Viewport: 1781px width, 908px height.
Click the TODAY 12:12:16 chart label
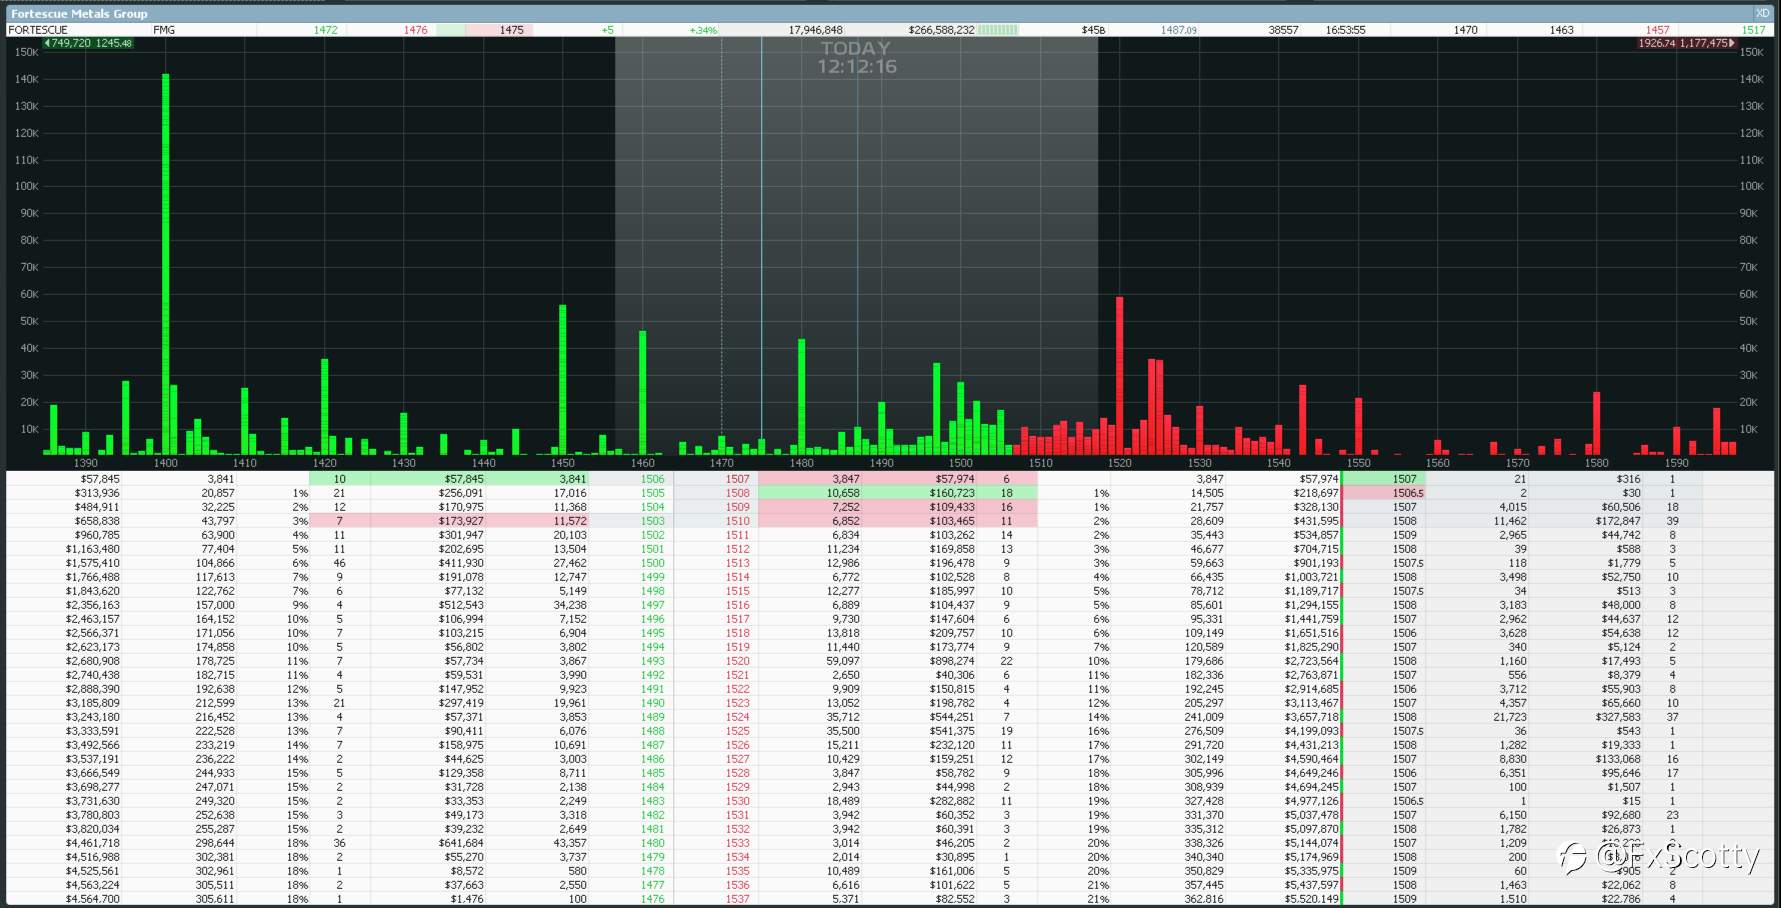(856, 57)
